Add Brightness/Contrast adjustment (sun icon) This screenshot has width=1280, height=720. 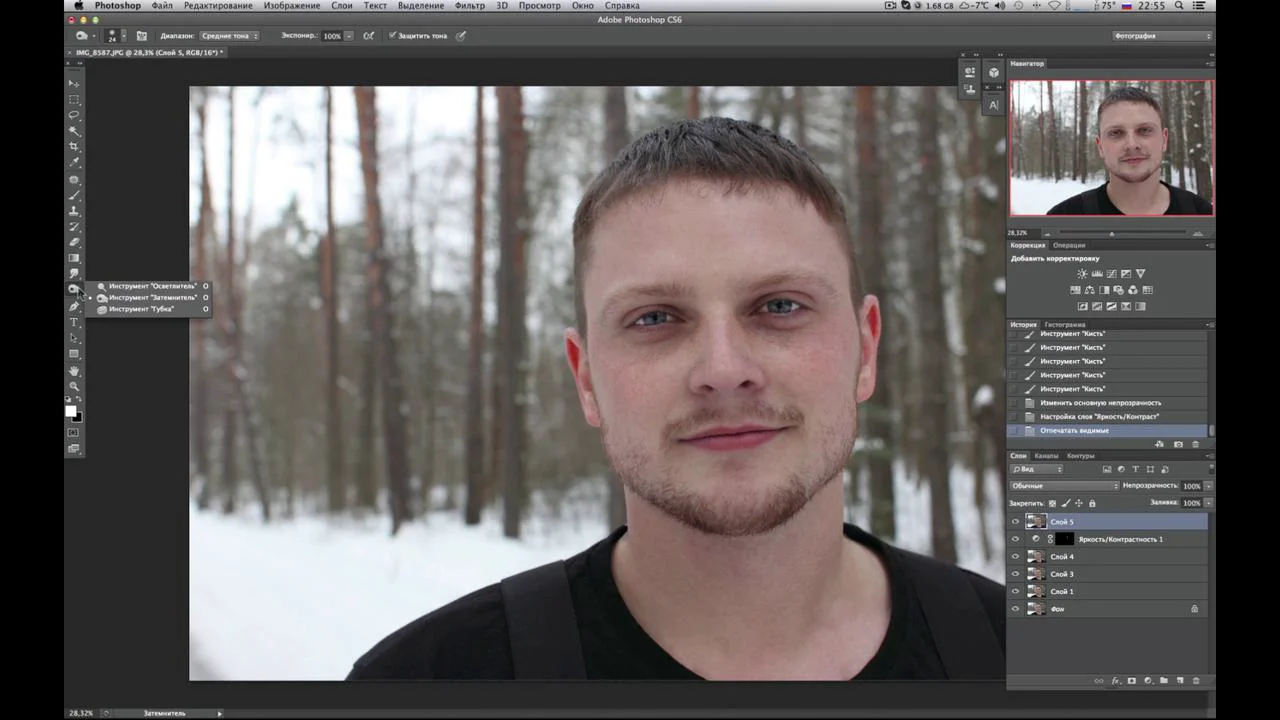tap(1082, 274)
